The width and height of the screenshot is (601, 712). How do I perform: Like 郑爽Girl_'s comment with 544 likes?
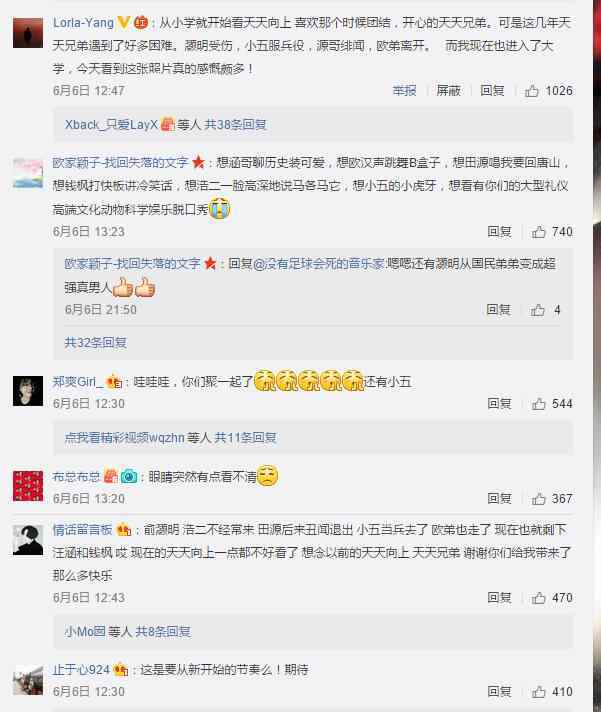click(552, 404)
